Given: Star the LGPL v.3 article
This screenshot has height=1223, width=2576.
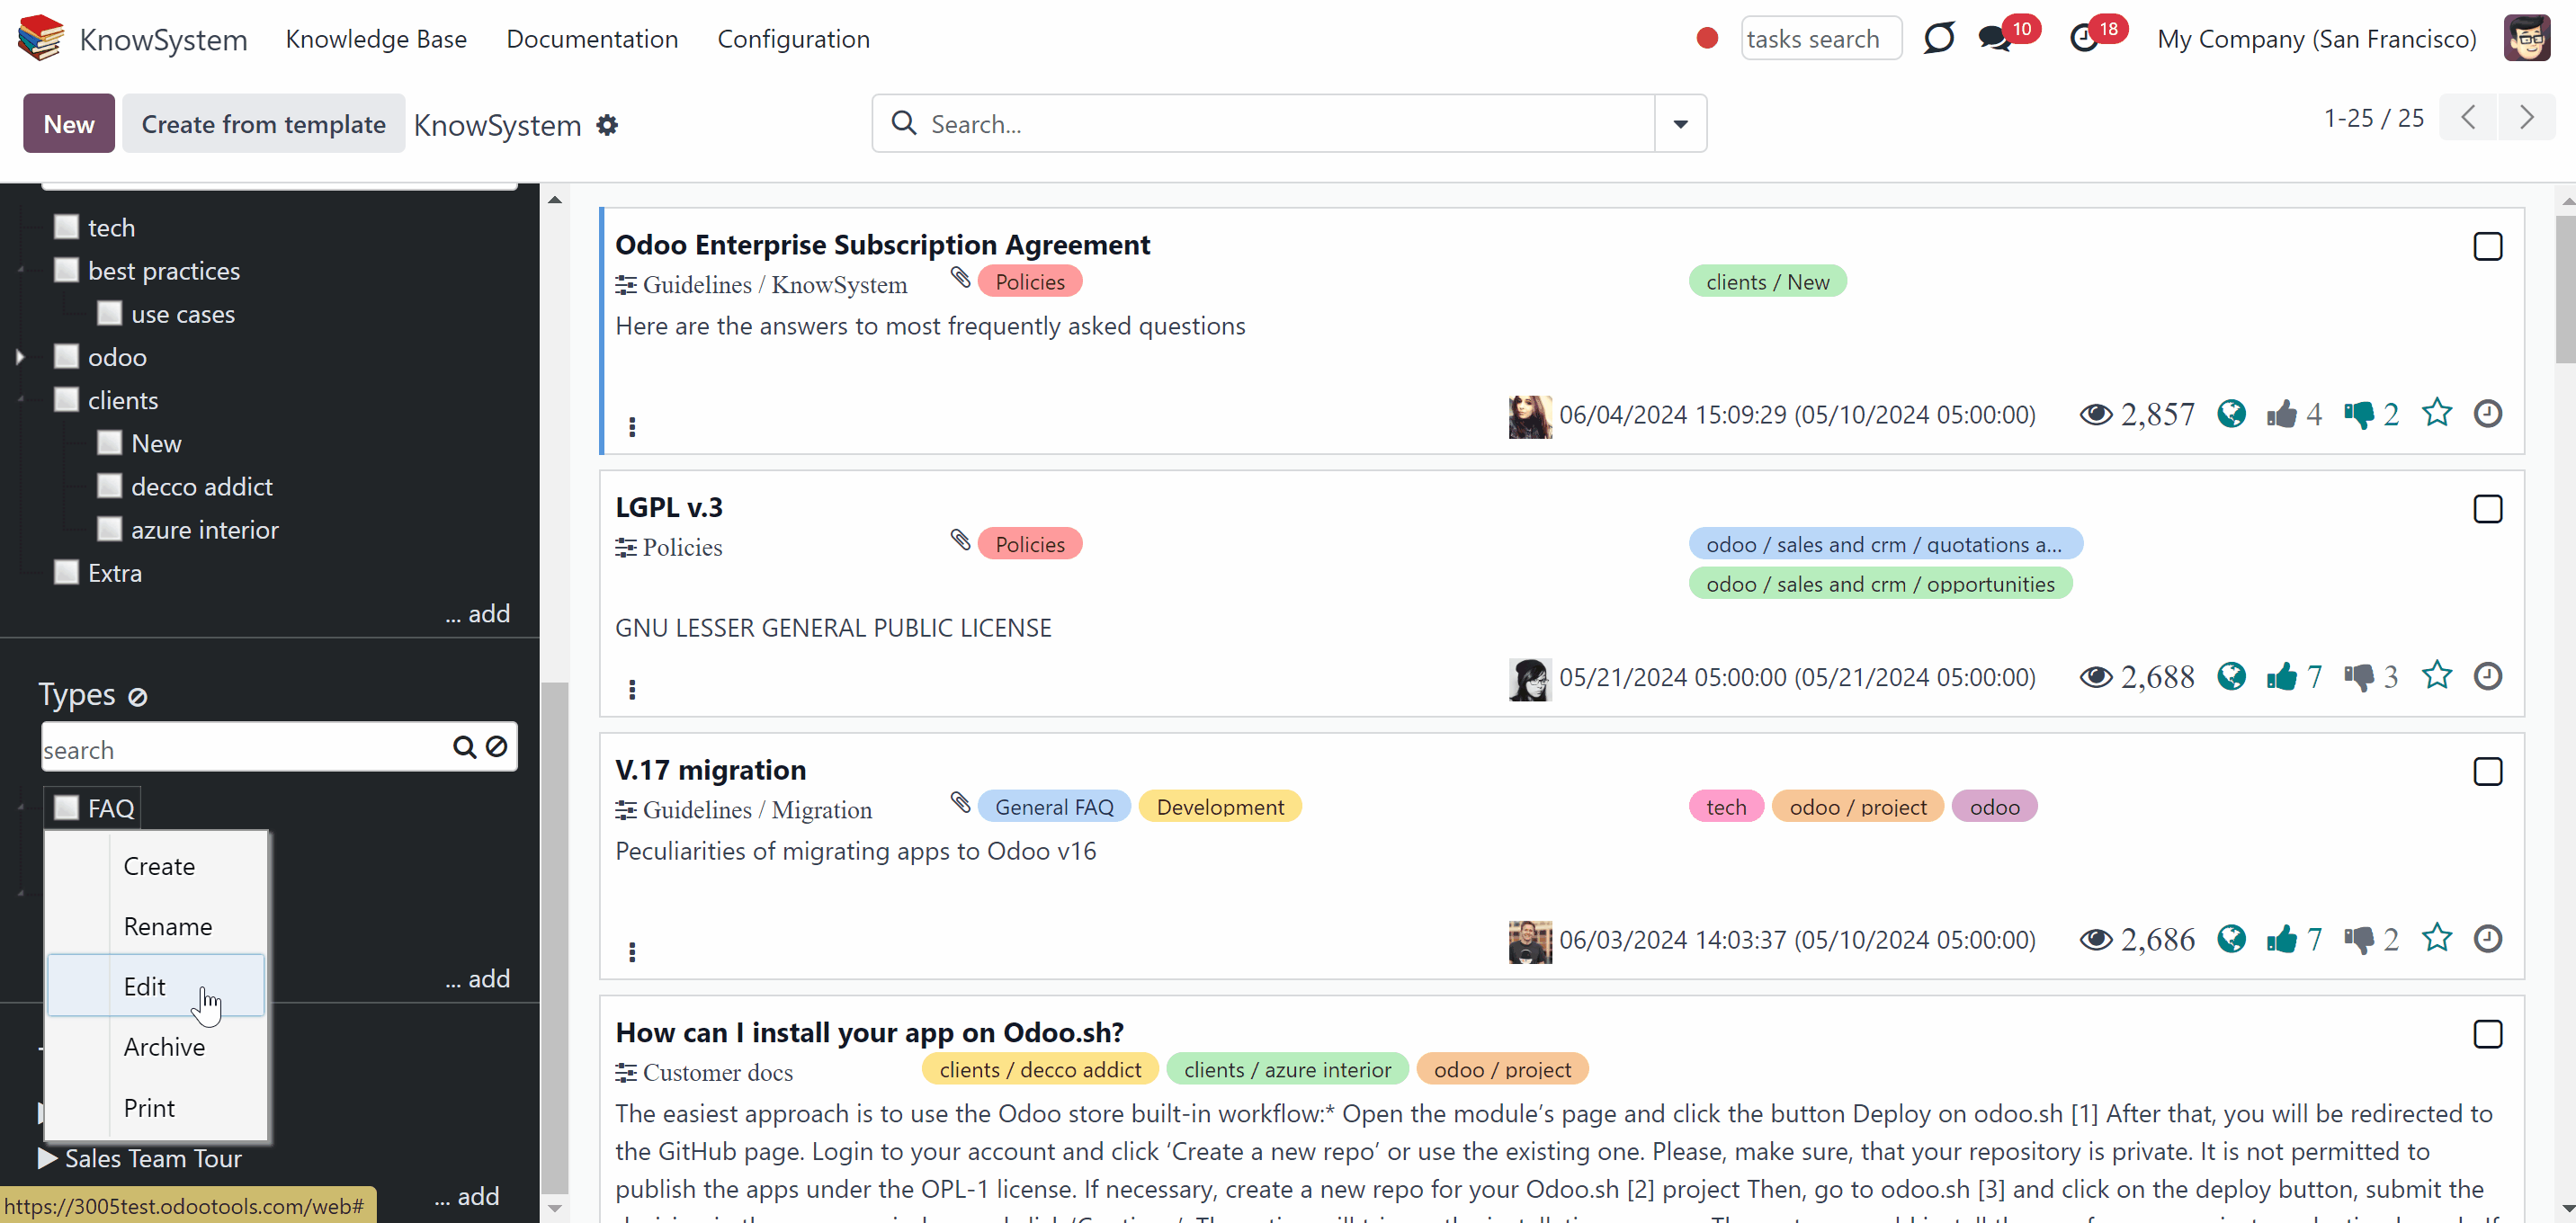Looking at the screenshot, I should 2437,676.
